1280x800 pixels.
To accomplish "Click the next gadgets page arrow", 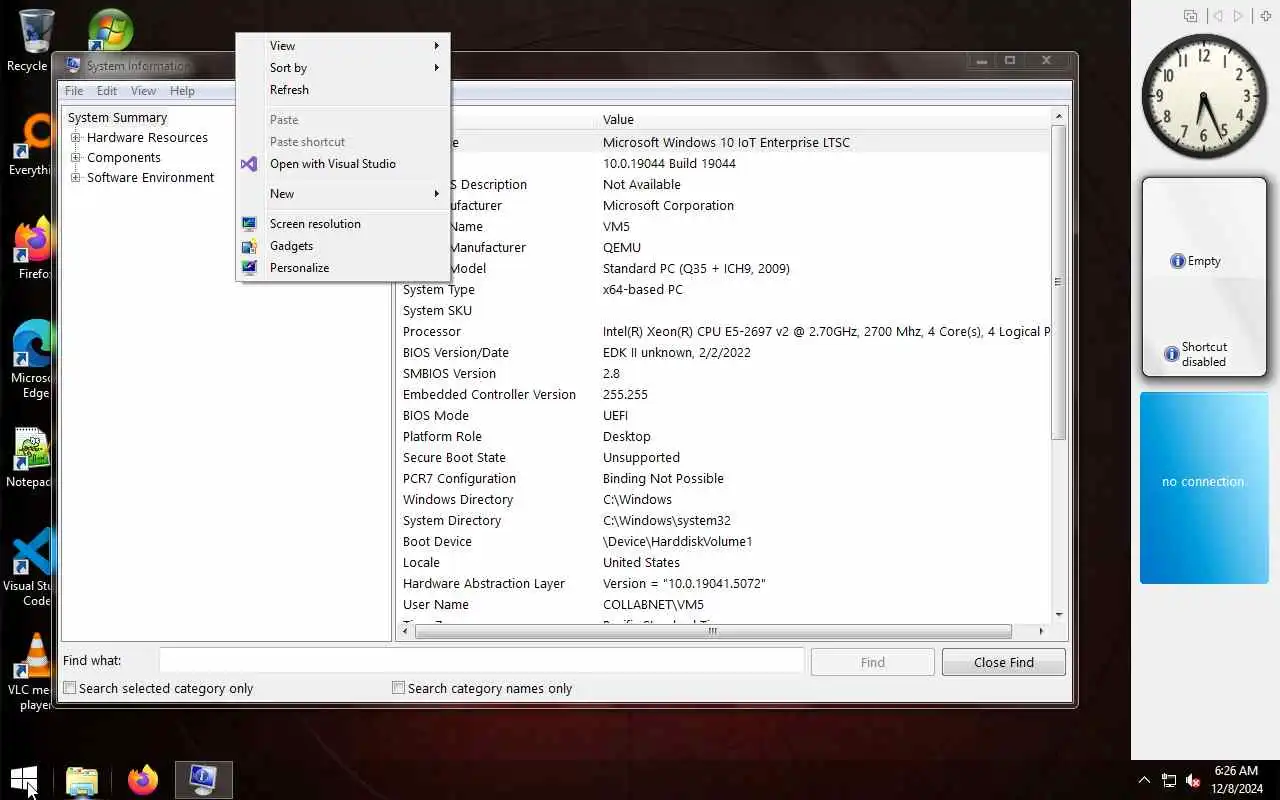I will pyautogui.click(x=1239, y=16).
